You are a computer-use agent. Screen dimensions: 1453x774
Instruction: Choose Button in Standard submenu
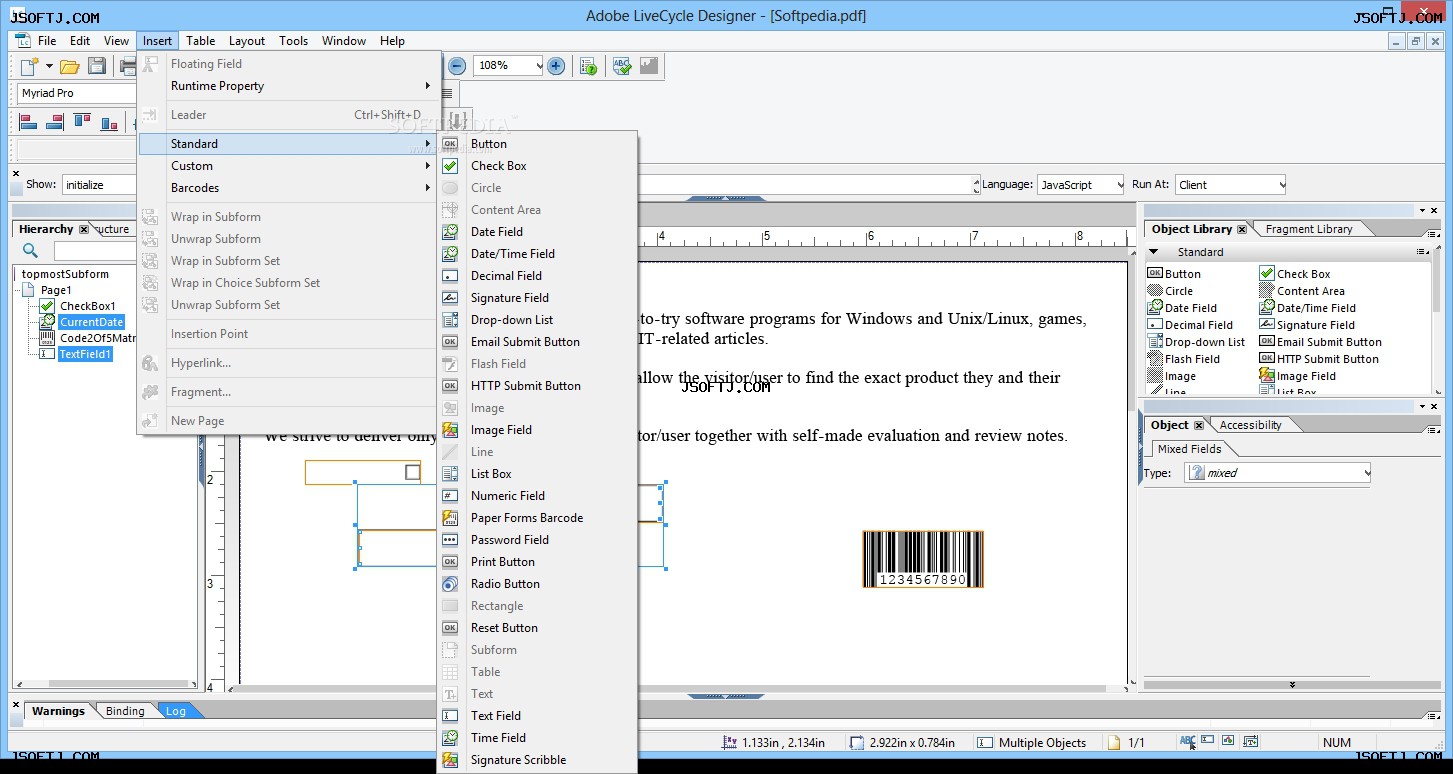click(x=537, y=144)
